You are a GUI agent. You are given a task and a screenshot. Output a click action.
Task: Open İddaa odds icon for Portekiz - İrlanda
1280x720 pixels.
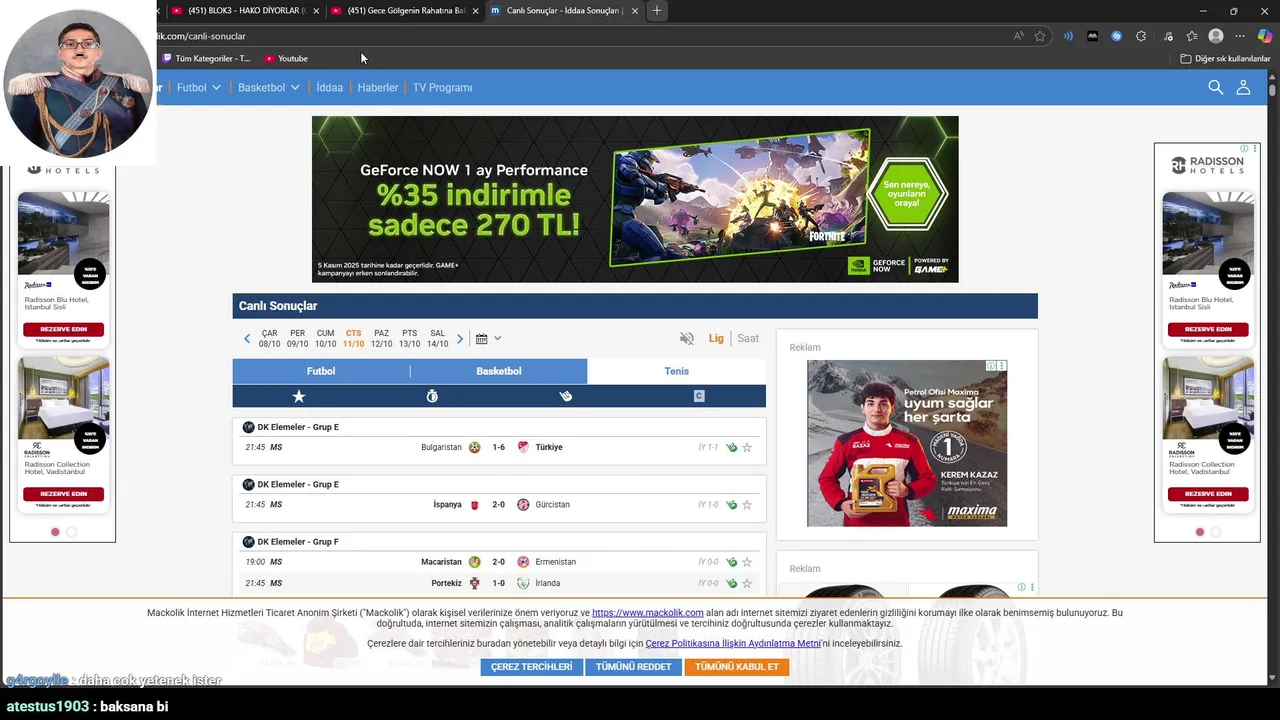[731, 583]
